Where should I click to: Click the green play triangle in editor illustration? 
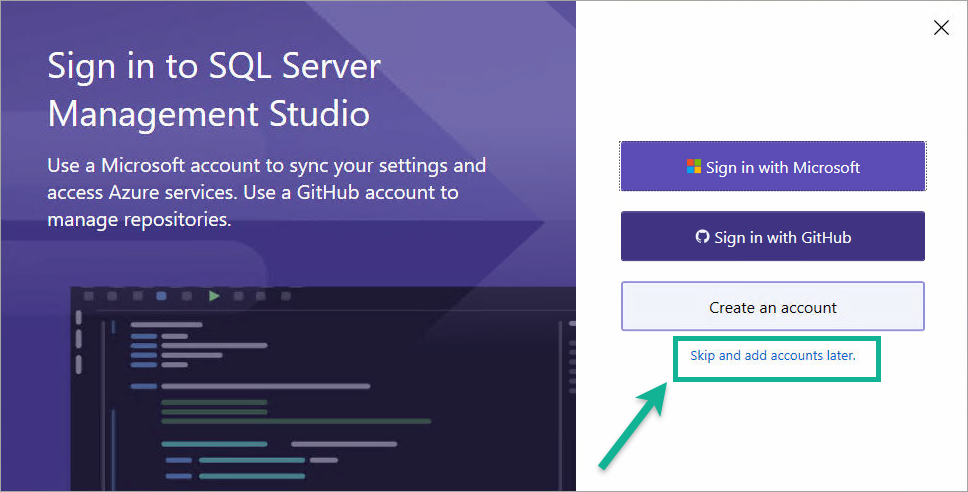214,296
